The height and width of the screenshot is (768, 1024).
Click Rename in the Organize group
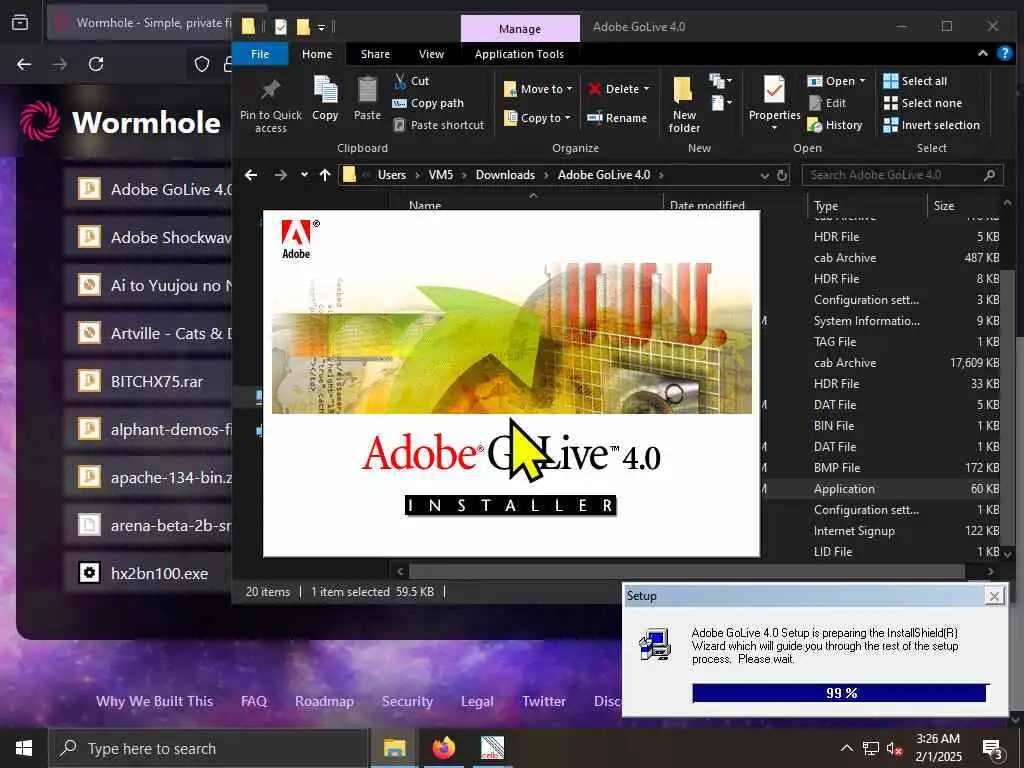point(616,118)
